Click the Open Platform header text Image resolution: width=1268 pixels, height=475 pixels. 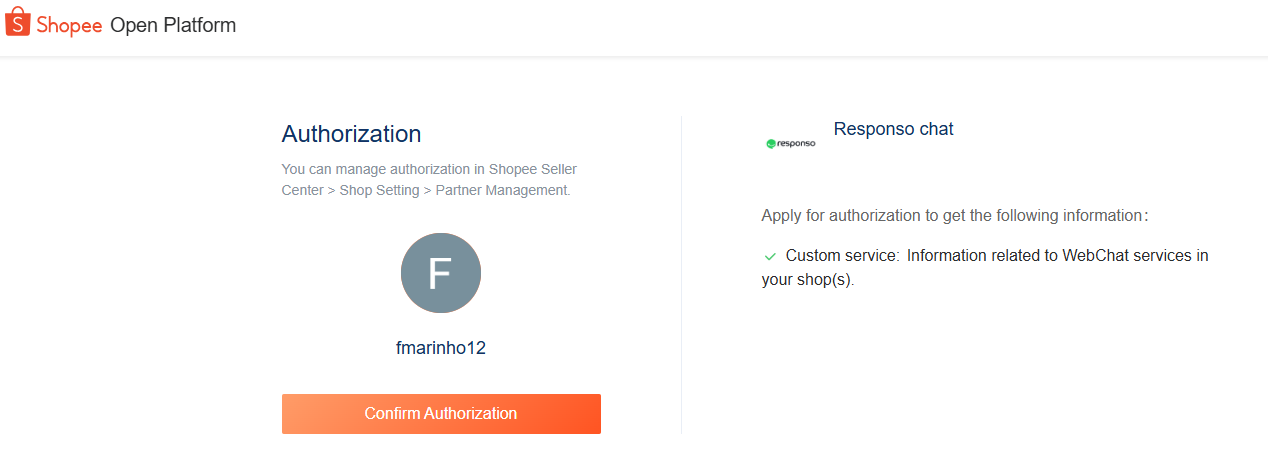point(173,26)
